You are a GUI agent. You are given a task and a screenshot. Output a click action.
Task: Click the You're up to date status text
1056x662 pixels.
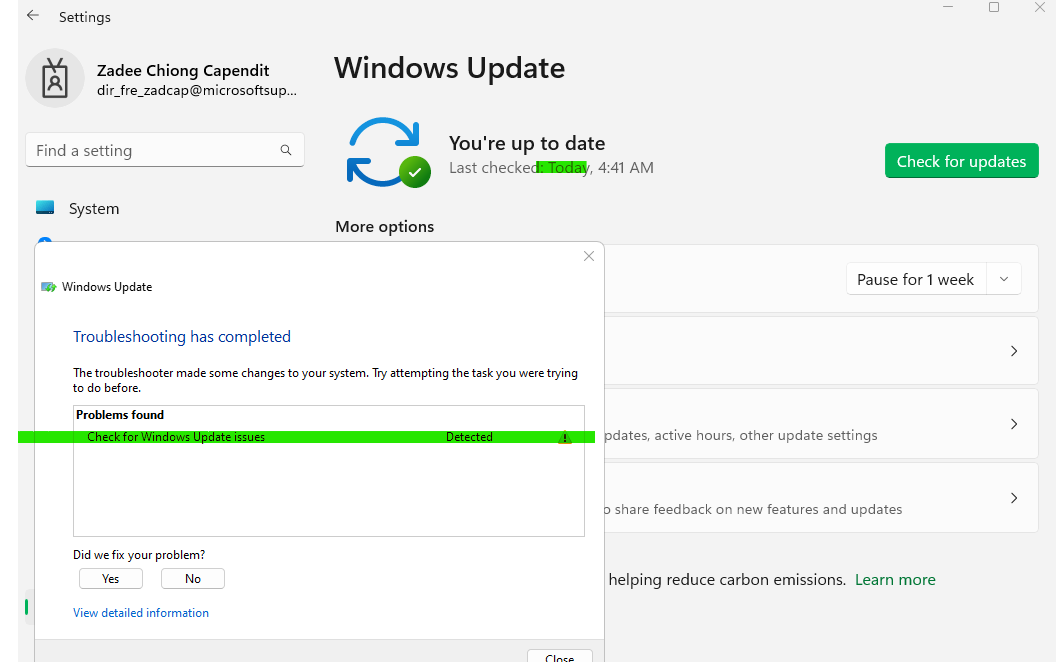point(527,143)
